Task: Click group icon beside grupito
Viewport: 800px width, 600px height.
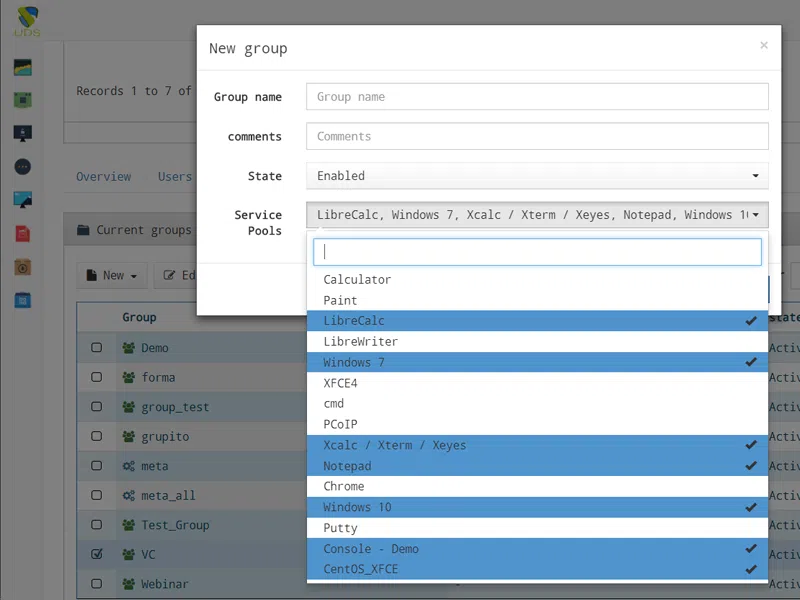Action: pos(129,437)
